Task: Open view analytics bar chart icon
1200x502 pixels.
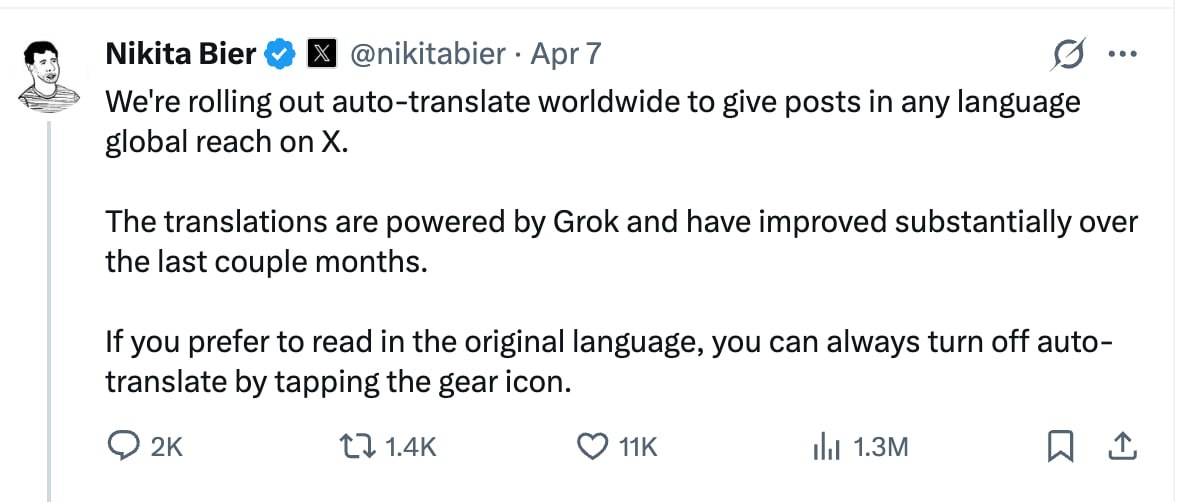Action: [828, 446]
